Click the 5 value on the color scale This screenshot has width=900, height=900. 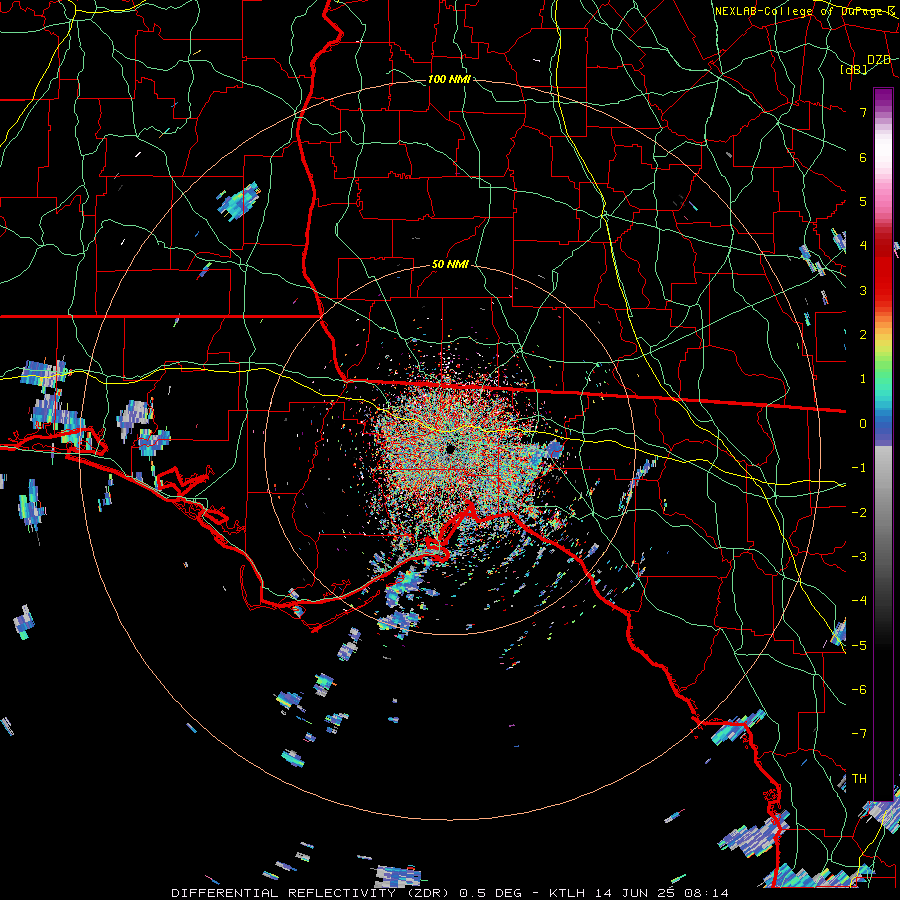point(863,201)
